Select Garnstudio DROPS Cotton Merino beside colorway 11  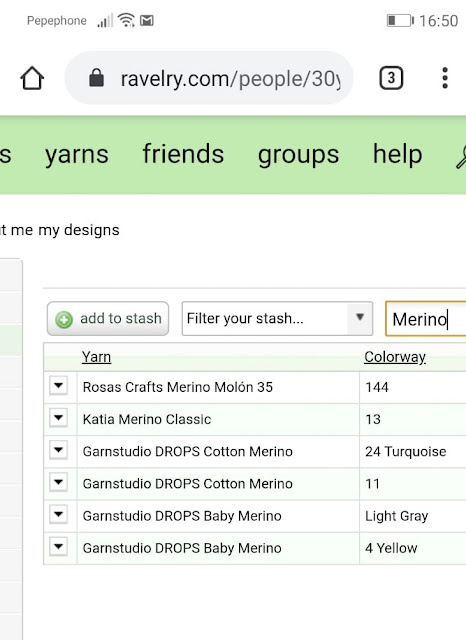coord(188,484)
